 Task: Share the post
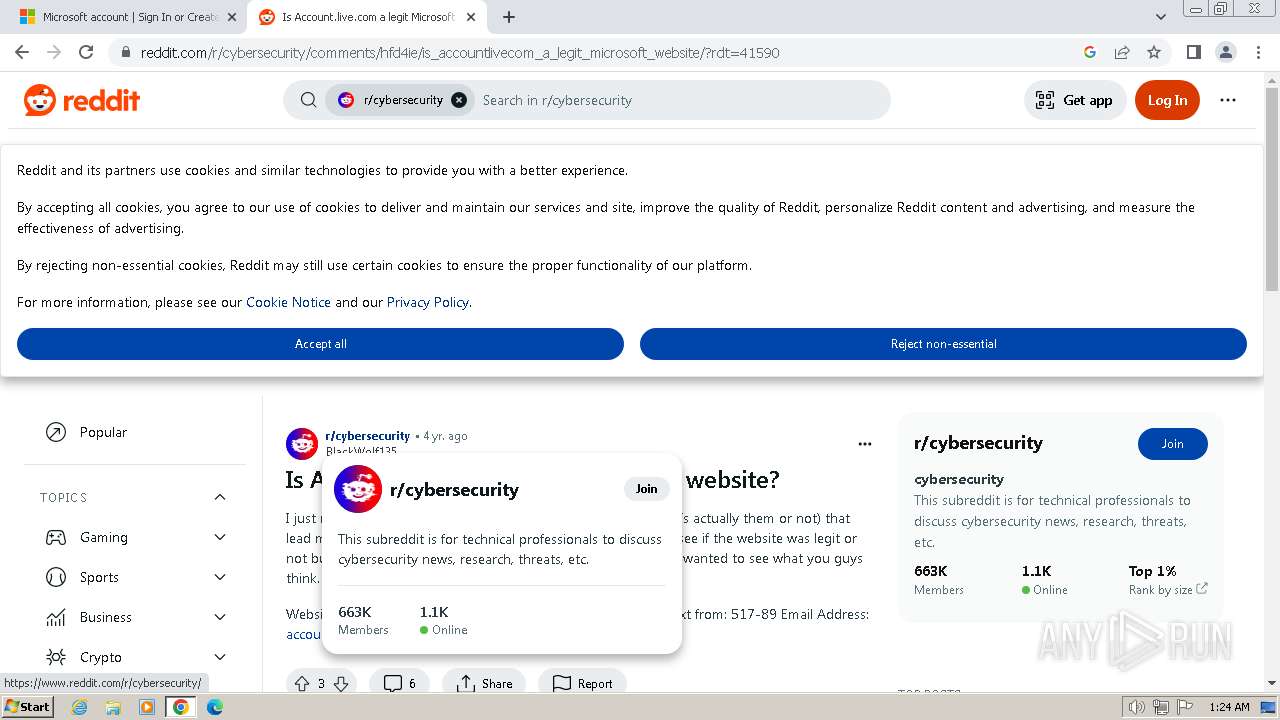(484, 684)
